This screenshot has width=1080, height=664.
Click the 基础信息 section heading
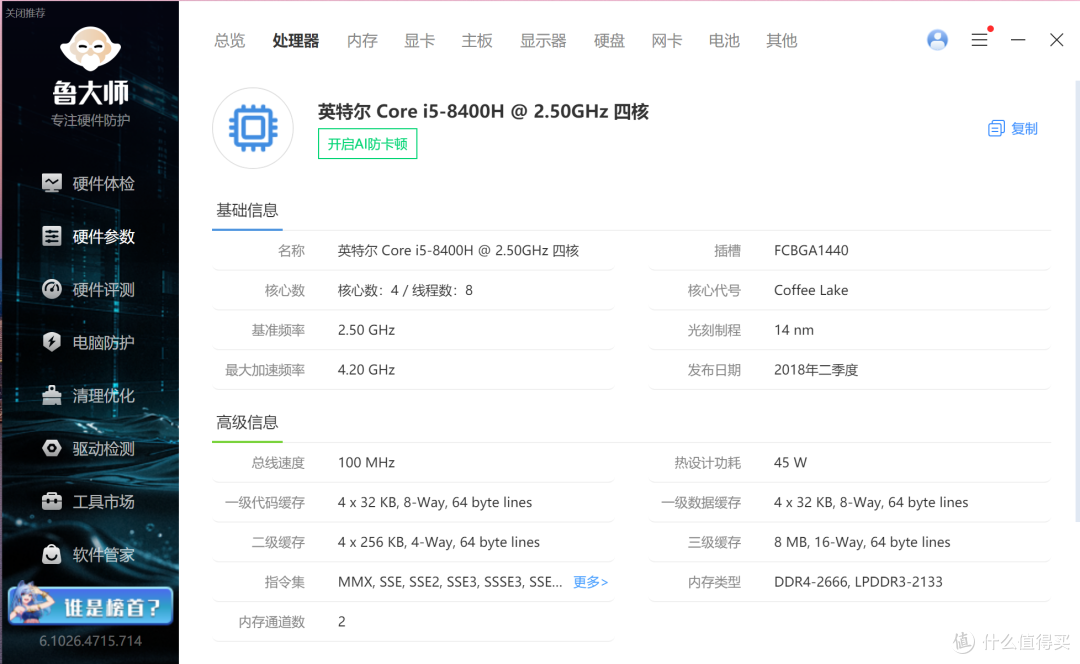tap(247, 210)
